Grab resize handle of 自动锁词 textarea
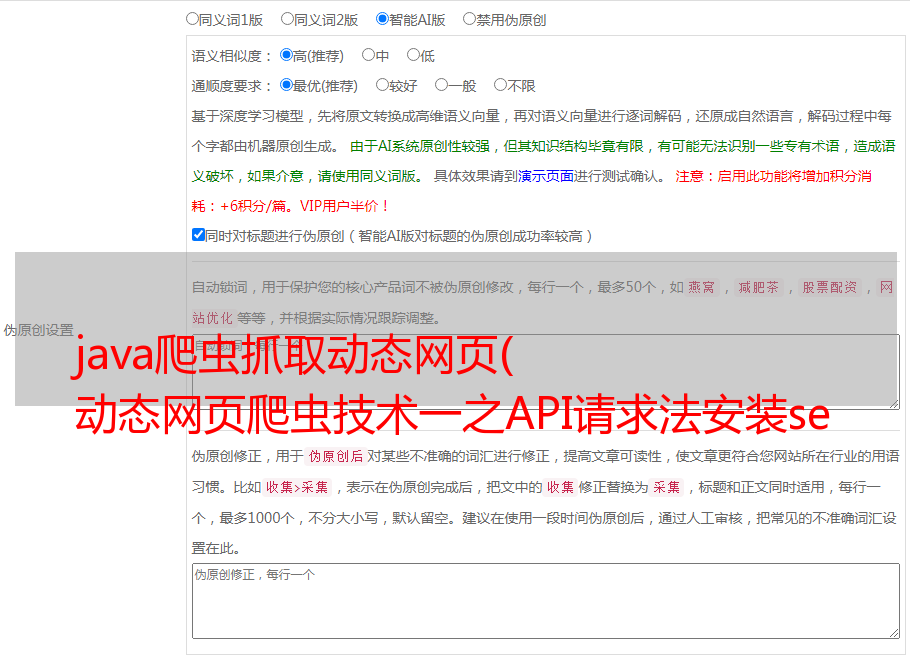 [x=893, y=402]
